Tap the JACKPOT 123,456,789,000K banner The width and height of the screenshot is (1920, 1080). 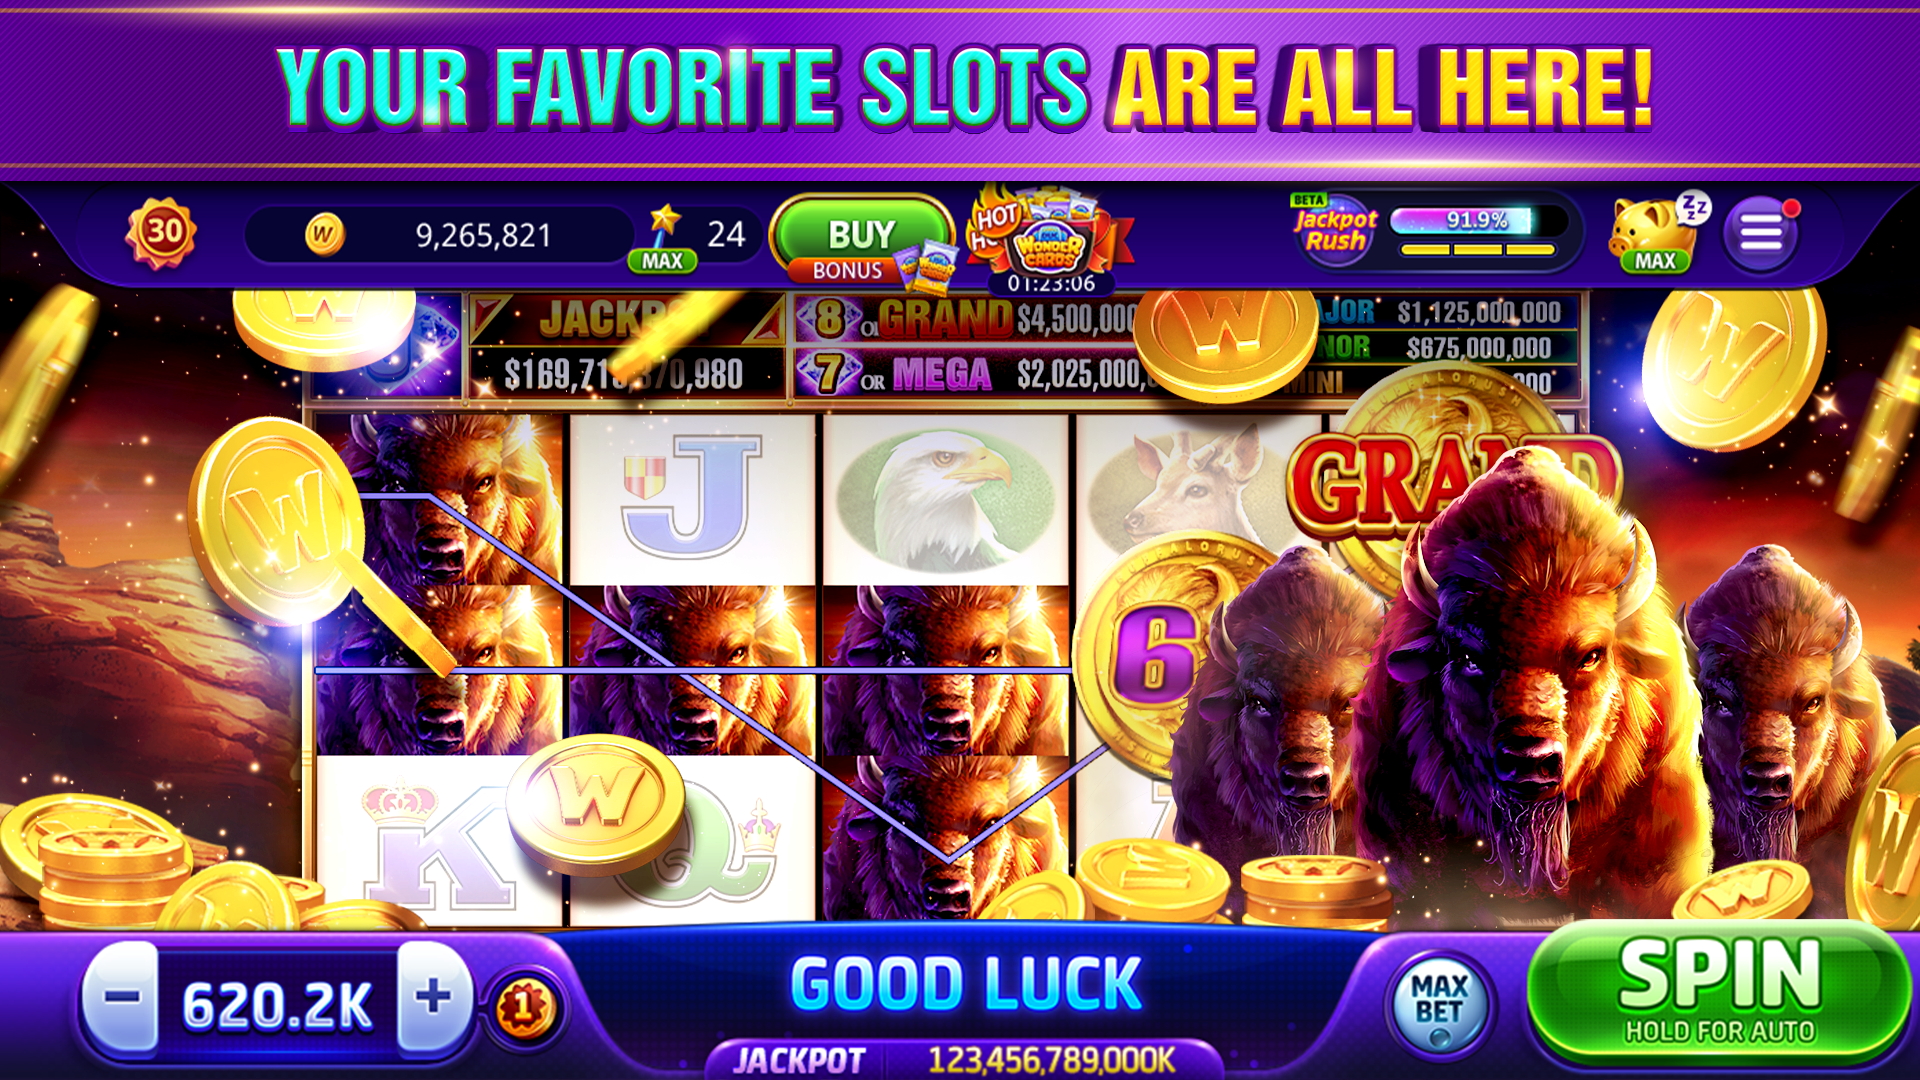pyautogui.click(x=965, y=1059)
